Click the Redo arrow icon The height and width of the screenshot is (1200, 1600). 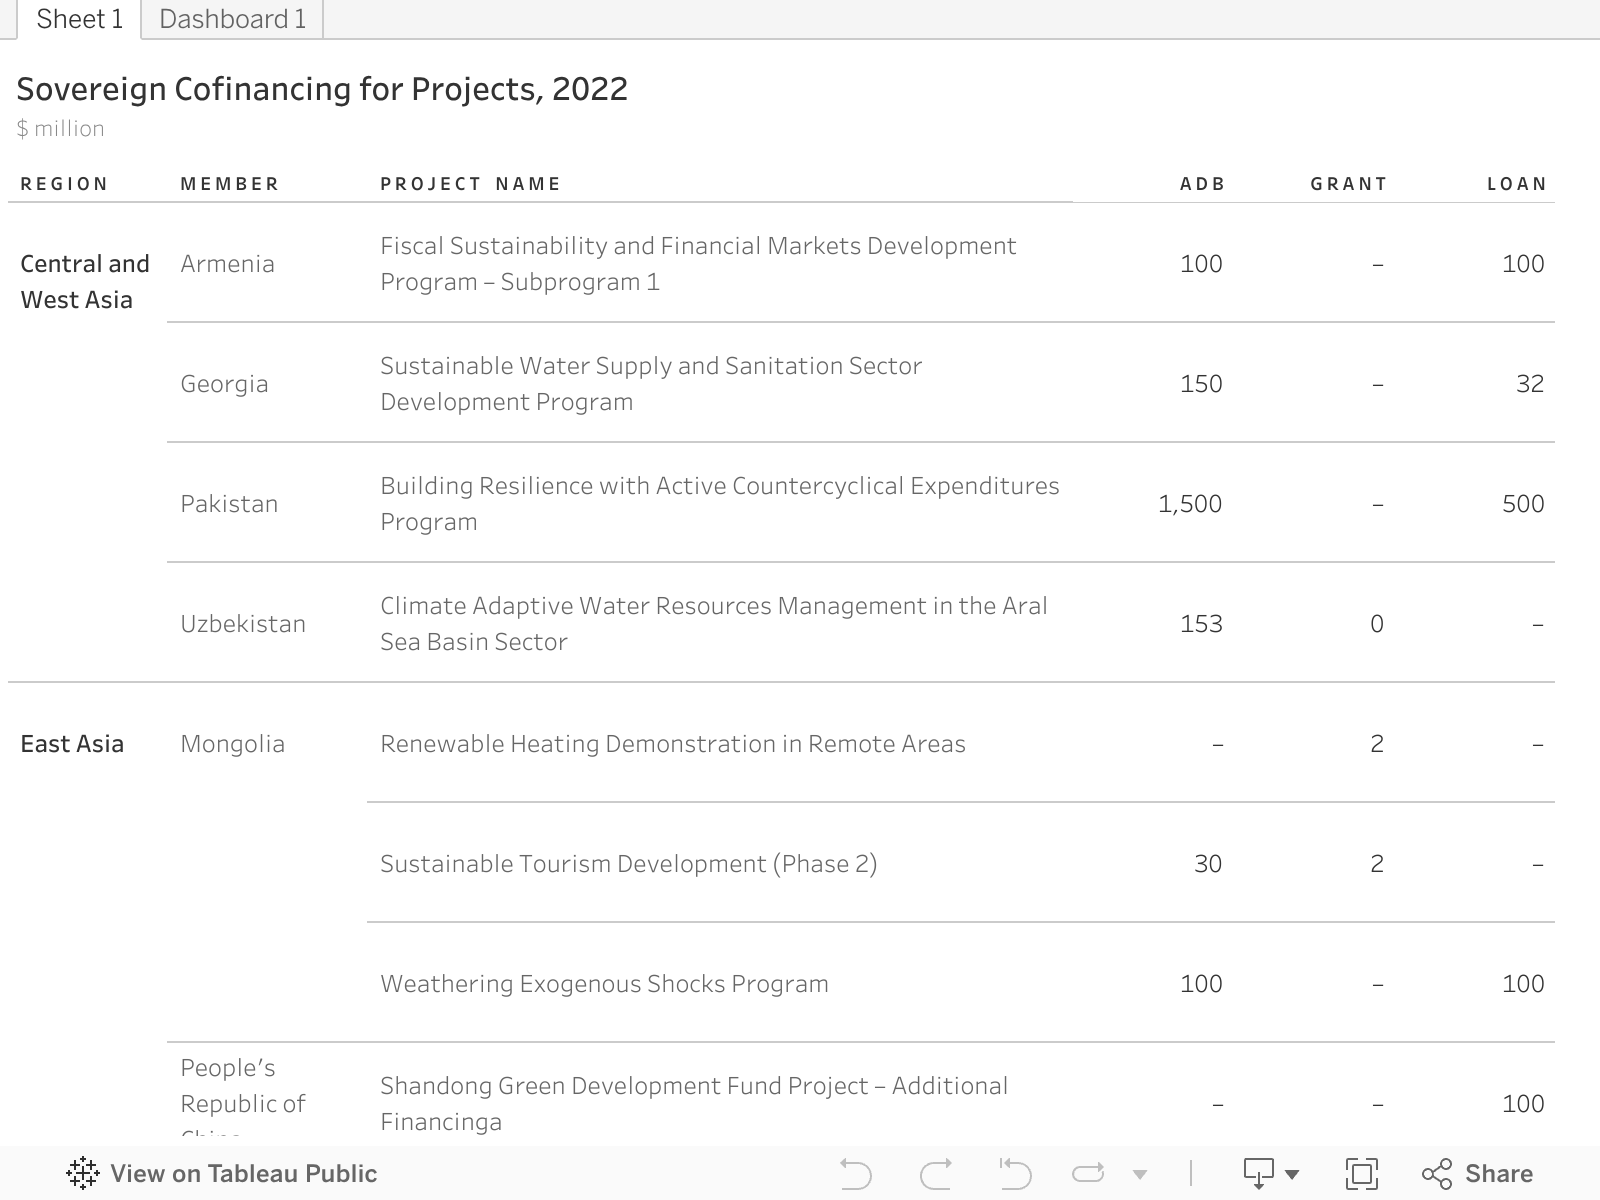click(935, 1173)
